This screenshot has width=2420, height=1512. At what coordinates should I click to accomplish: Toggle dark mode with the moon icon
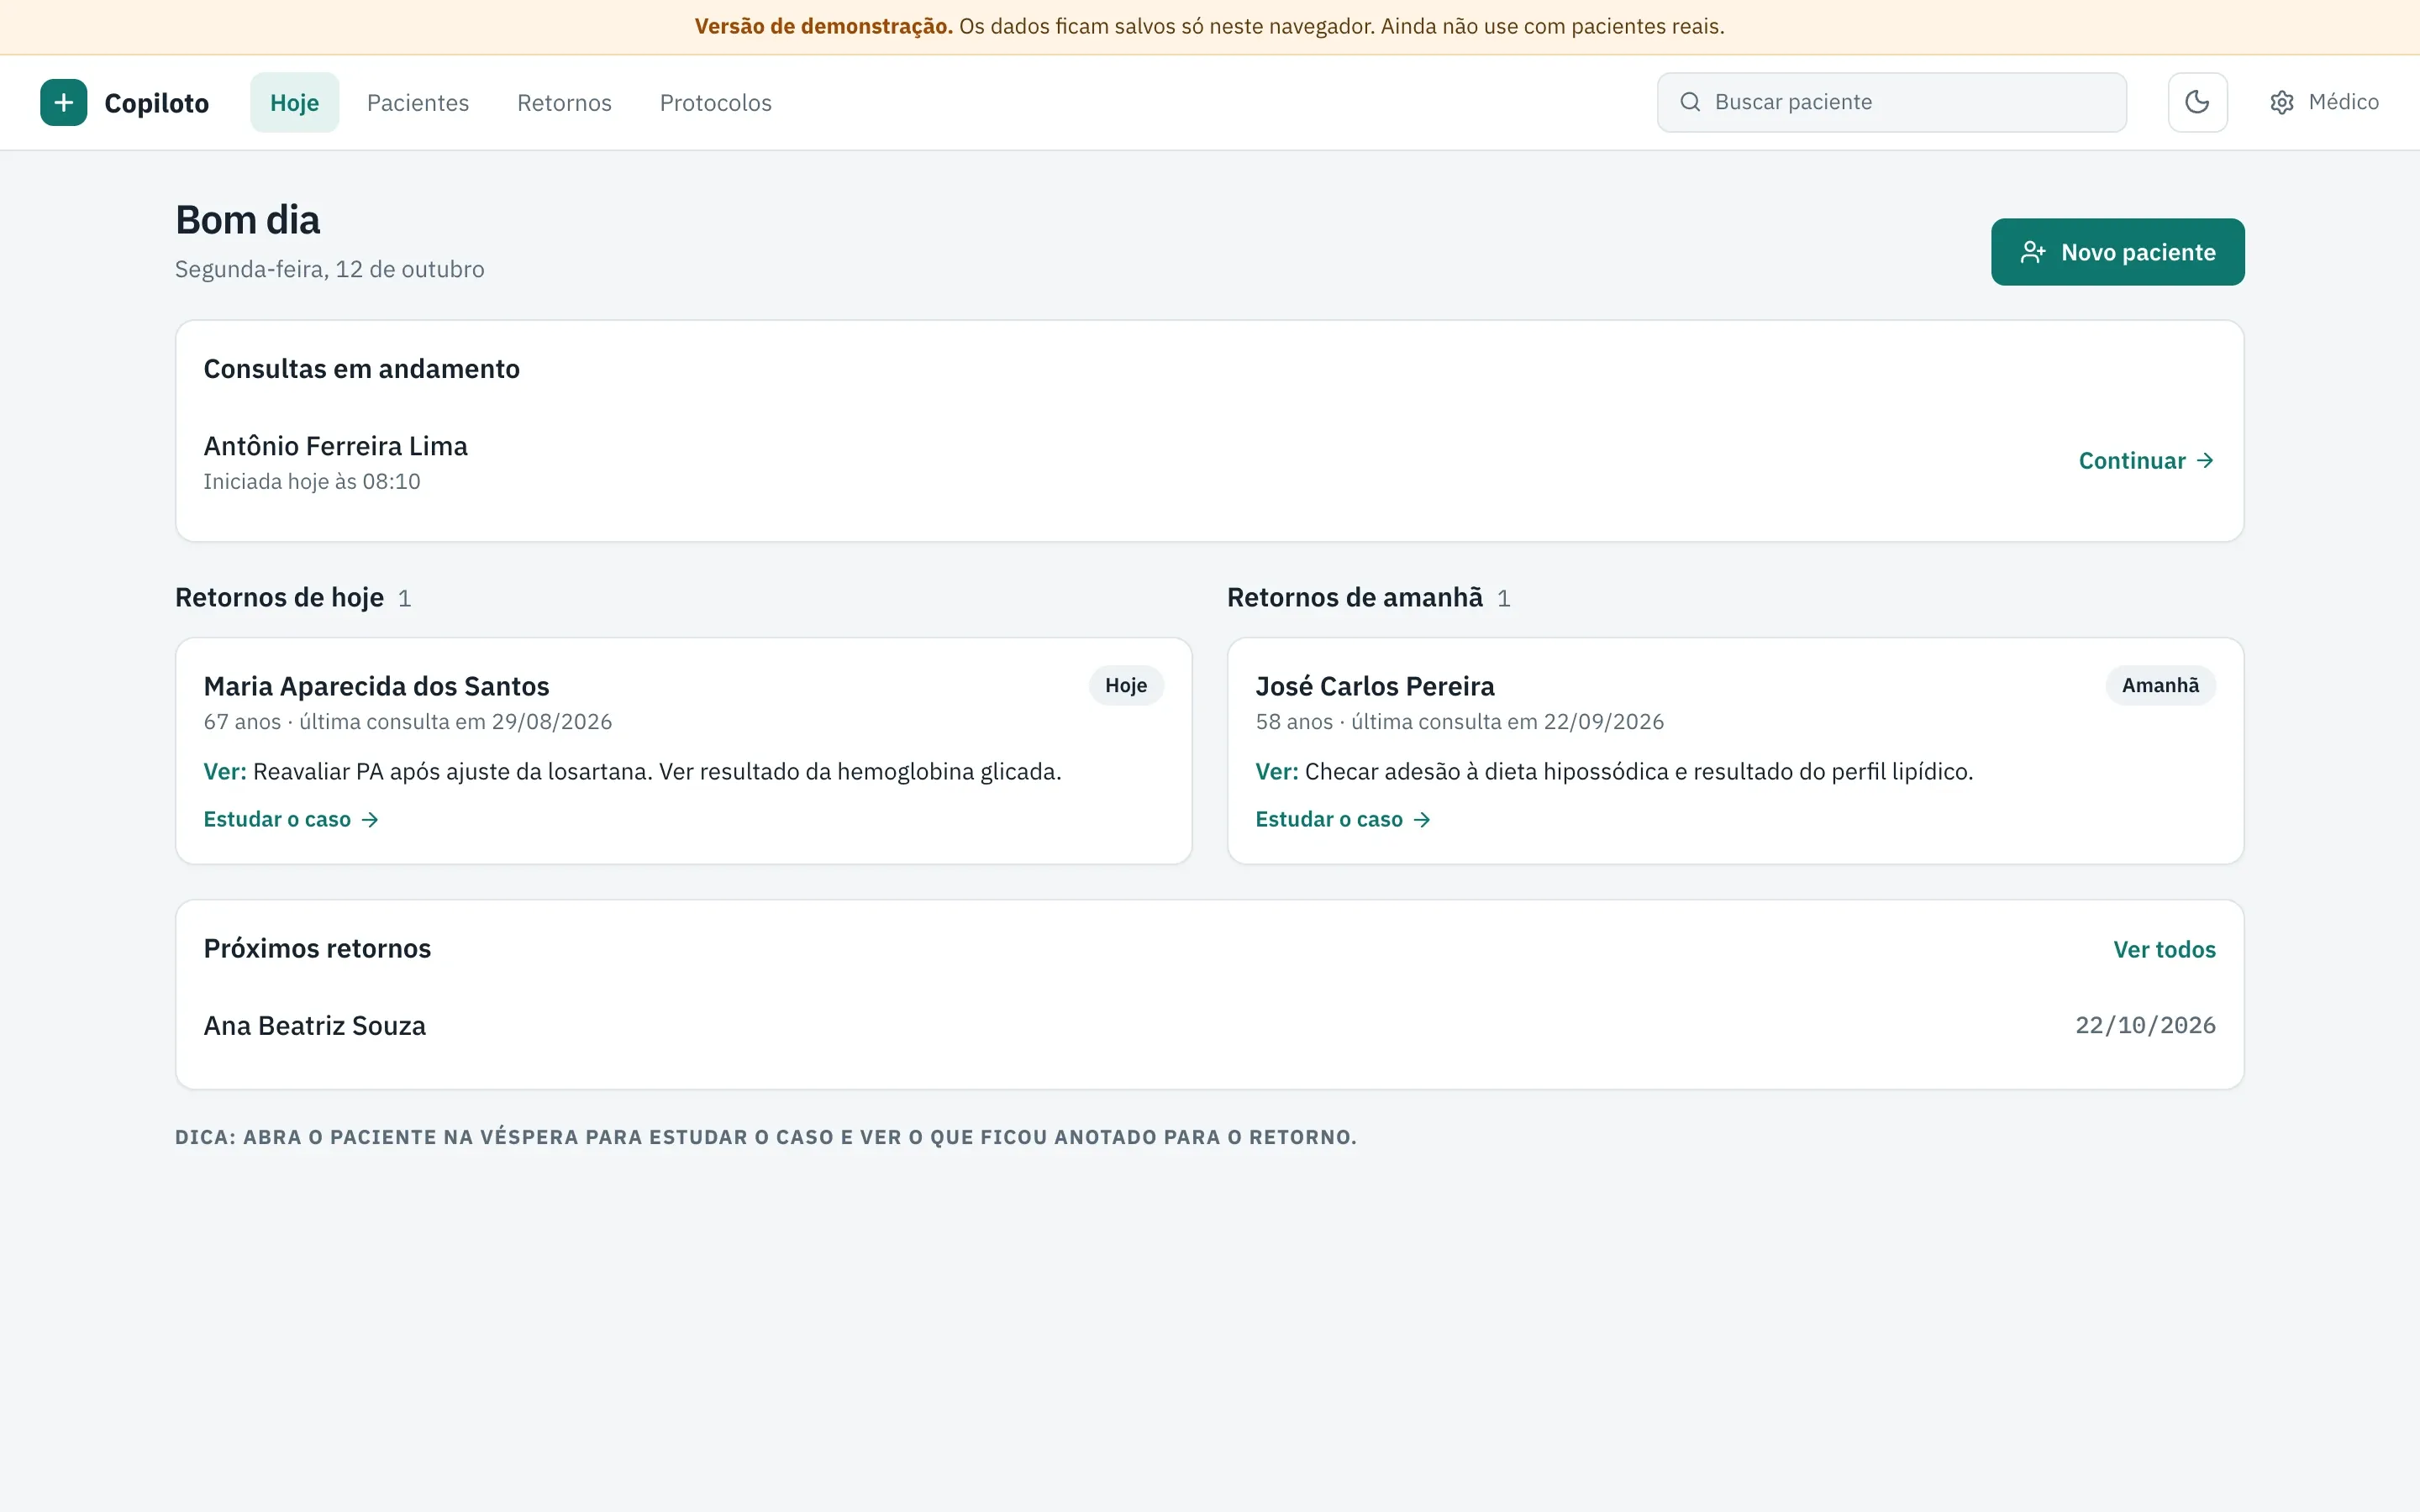click(2197, 102)
